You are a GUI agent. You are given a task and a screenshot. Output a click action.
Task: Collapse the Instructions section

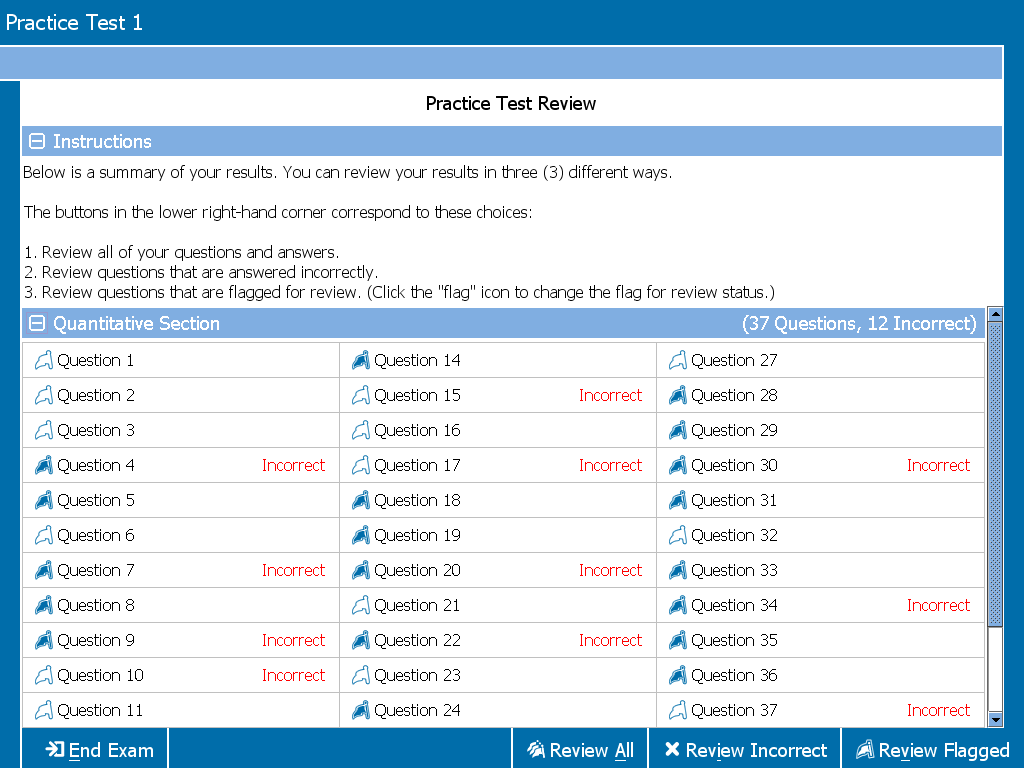tap(37, 141)
